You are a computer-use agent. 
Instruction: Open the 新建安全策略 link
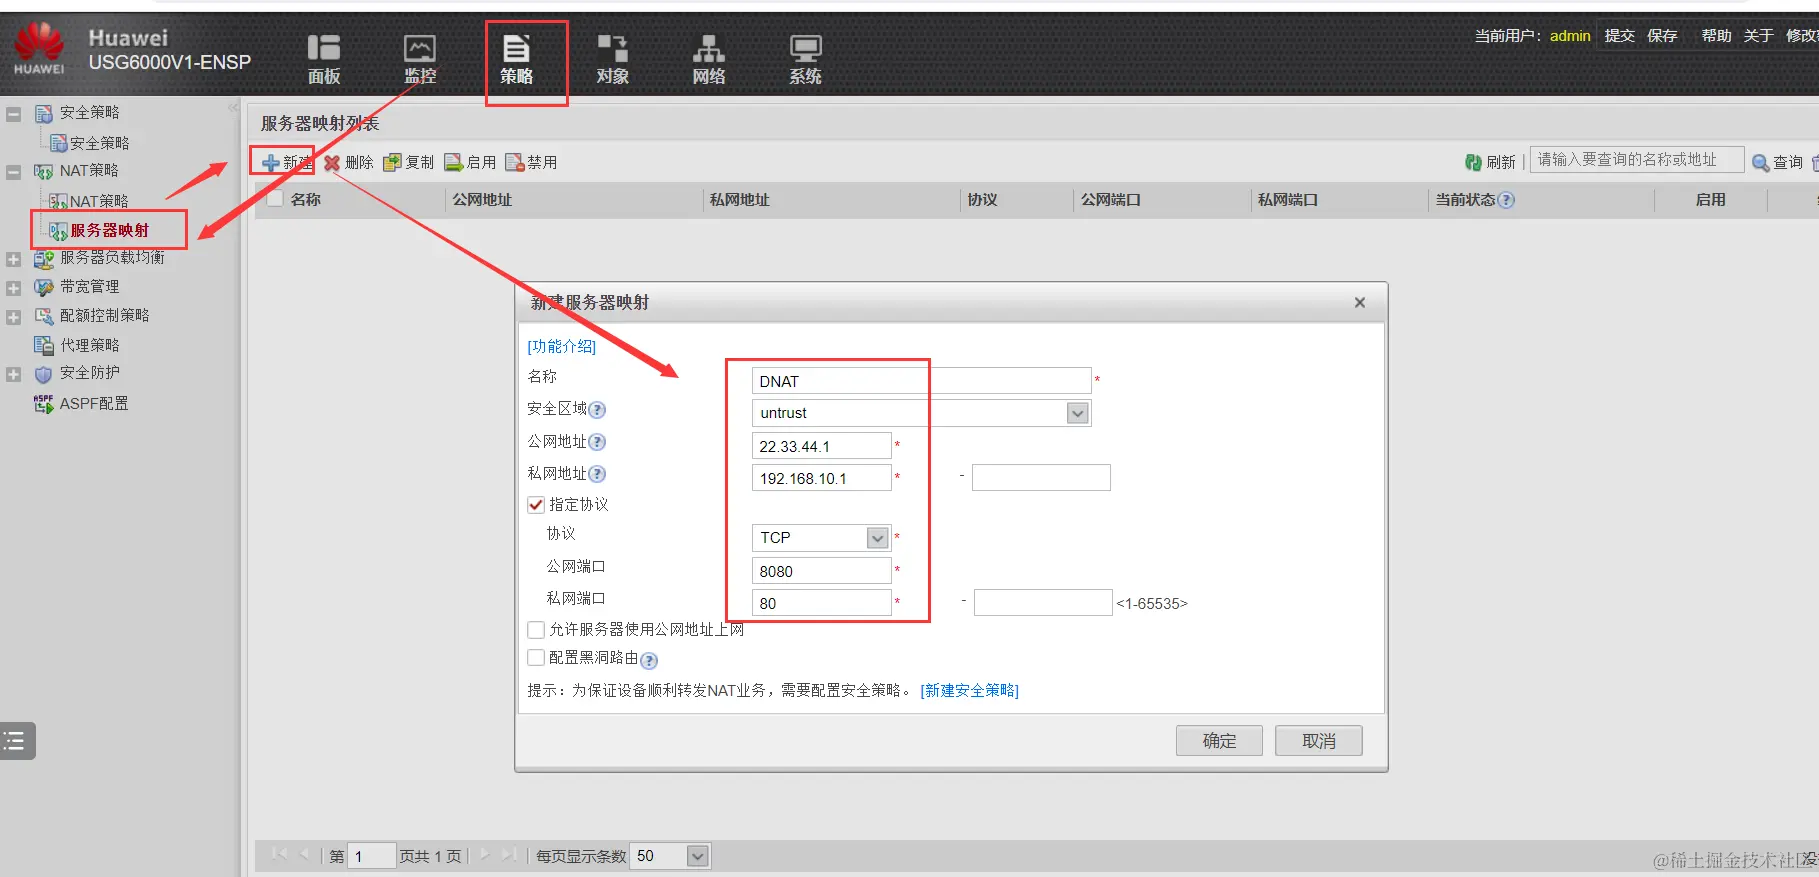pyautogui.click(x=969, y=690)
